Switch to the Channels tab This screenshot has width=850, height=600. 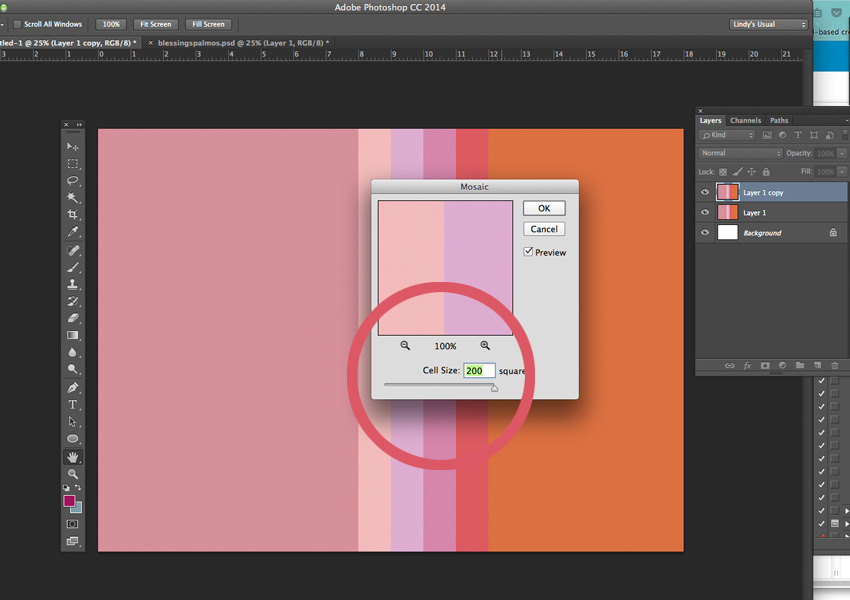click(x=745, y=120)
